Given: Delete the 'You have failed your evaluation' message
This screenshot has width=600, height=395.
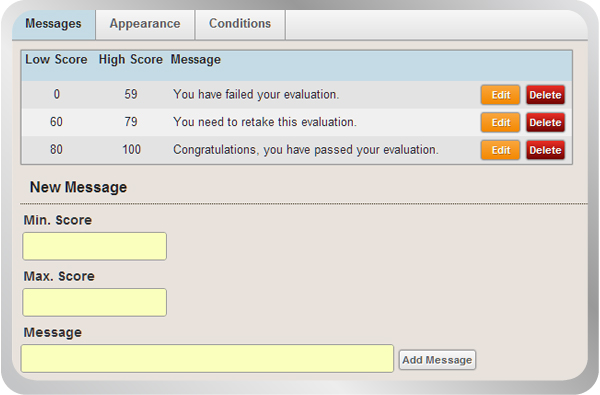Looking at the screenshot, I should [x=545, y=95].
